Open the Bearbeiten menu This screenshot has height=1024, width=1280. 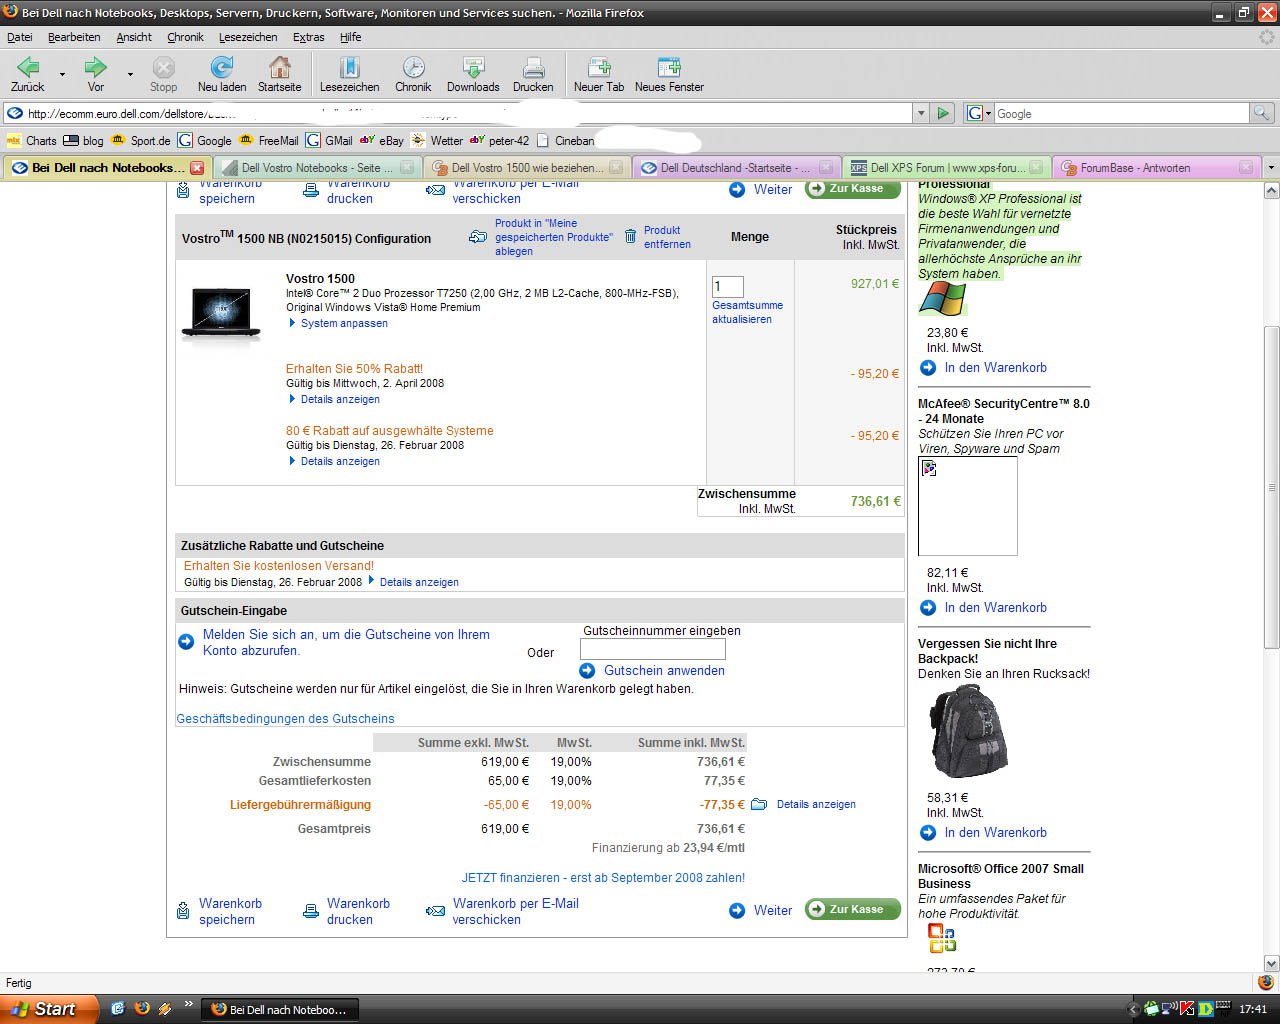[74, 37]
